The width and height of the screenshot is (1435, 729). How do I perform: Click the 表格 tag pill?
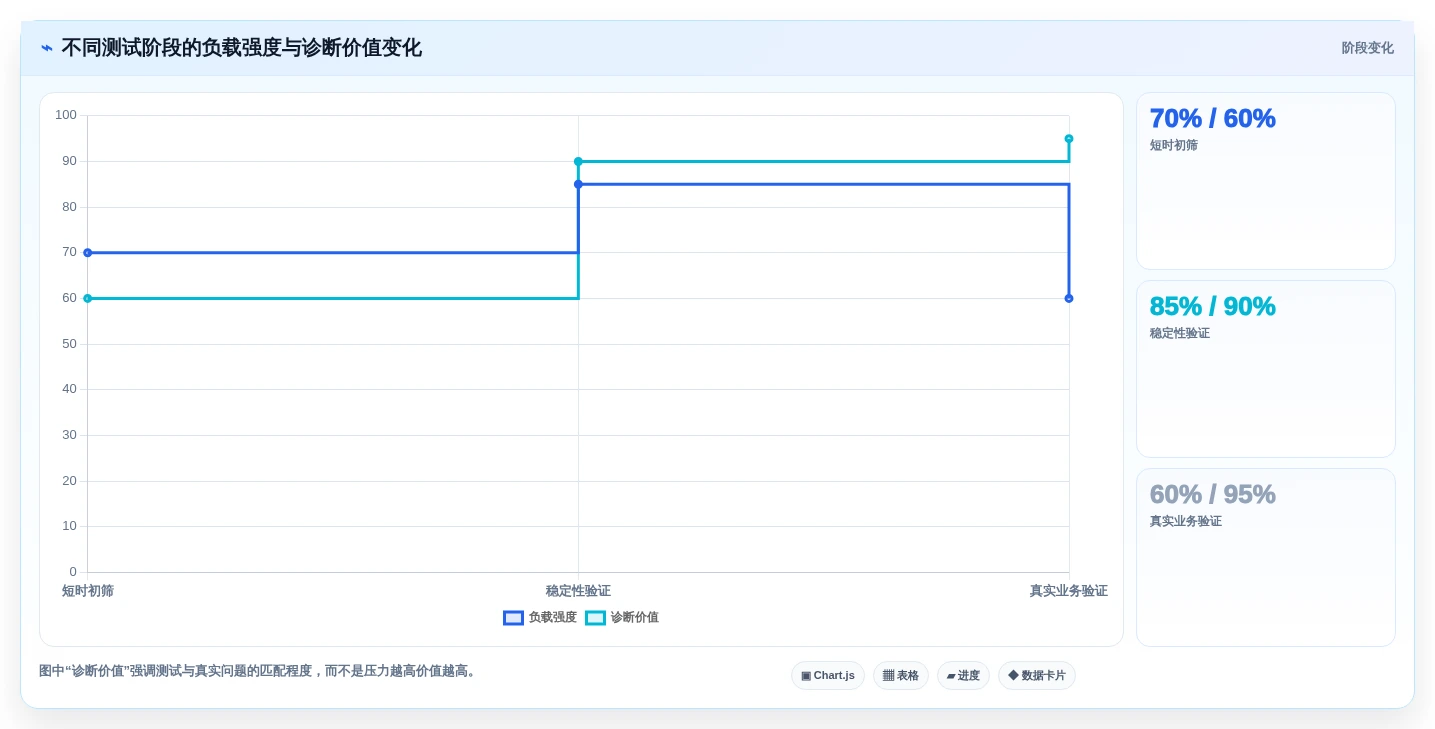[900, 676]
